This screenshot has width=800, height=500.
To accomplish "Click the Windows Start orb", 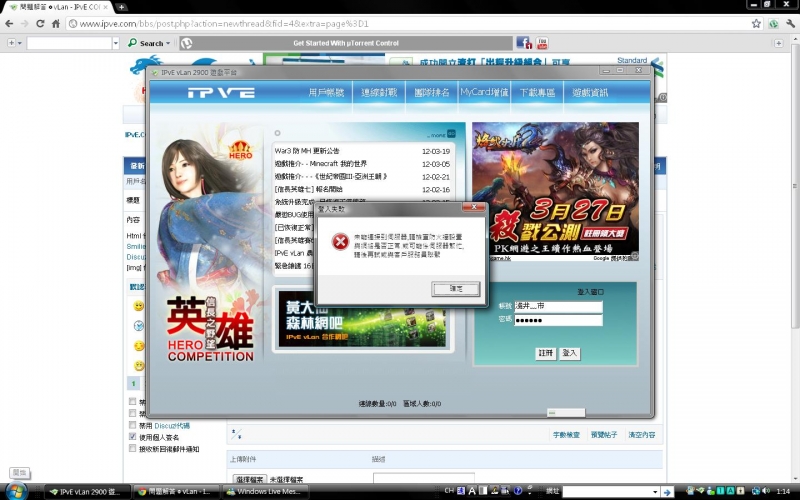I will 16,491.
